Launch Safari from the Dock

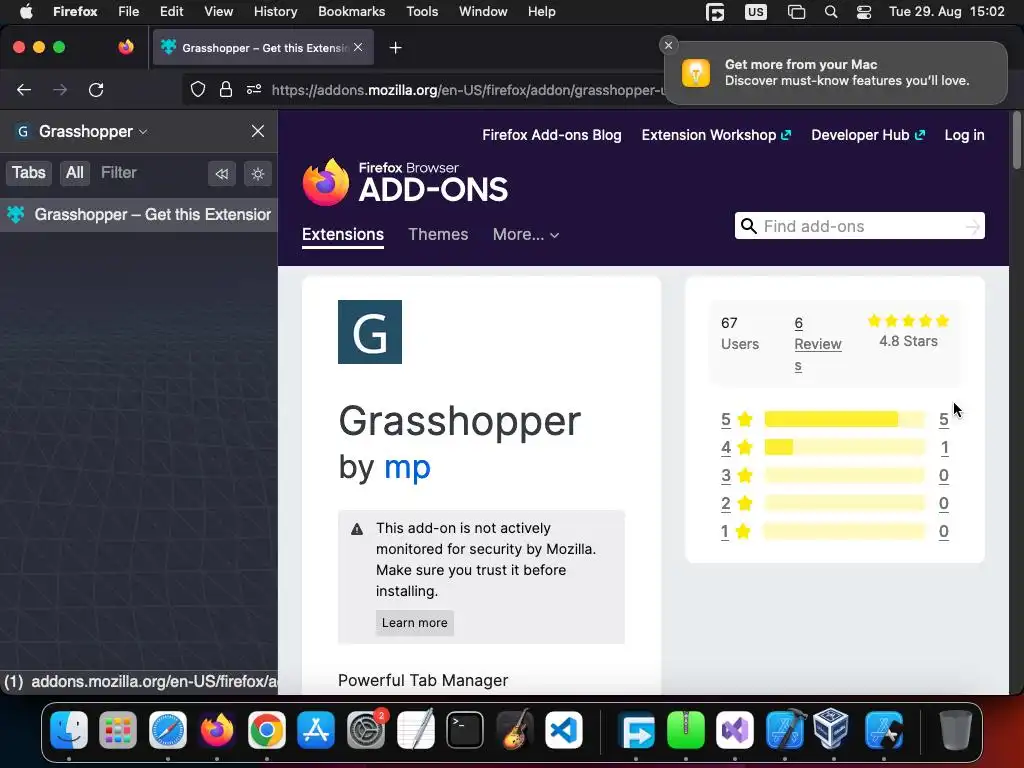coord(168,729)
